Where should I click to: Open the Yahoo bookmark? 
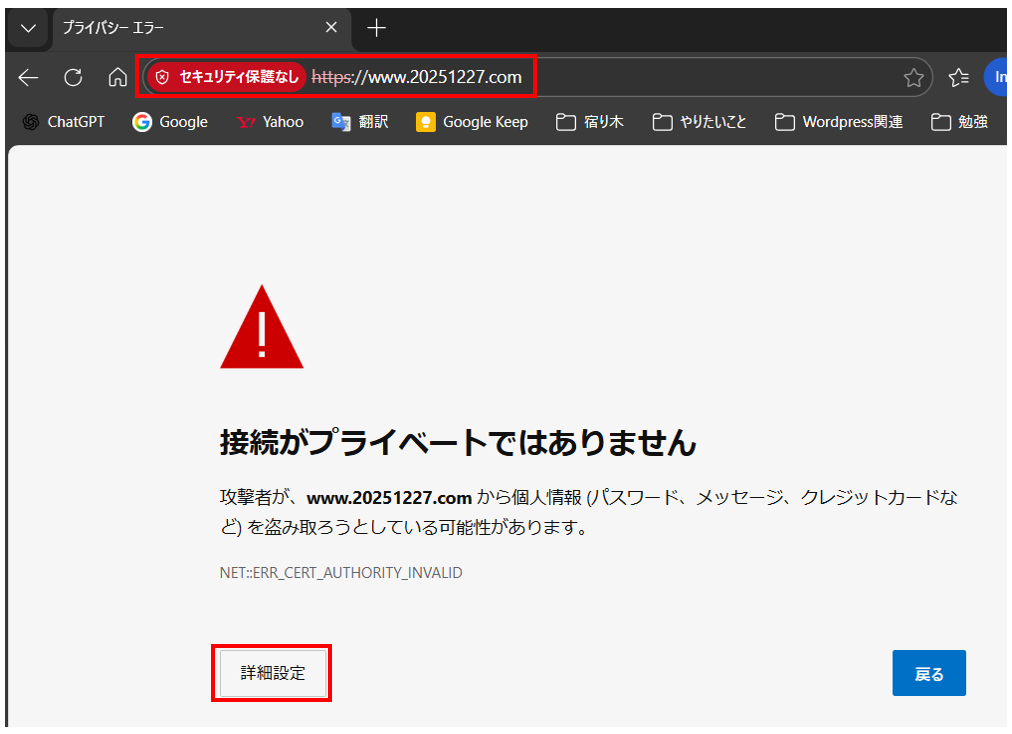(x=270, y=122)
